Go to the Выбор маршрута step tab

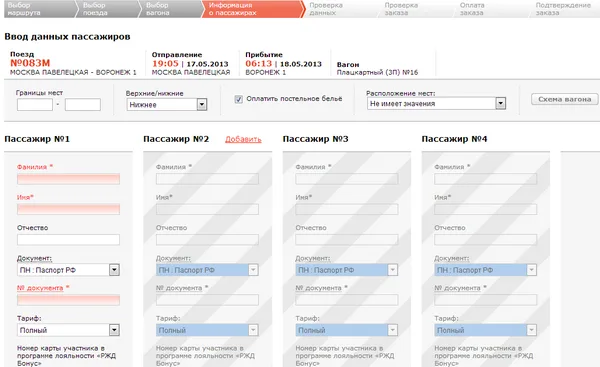coord(38,9)
